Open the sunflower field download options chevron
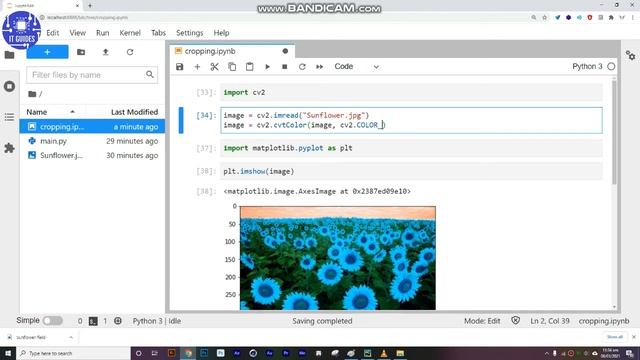 coord(71,337)
